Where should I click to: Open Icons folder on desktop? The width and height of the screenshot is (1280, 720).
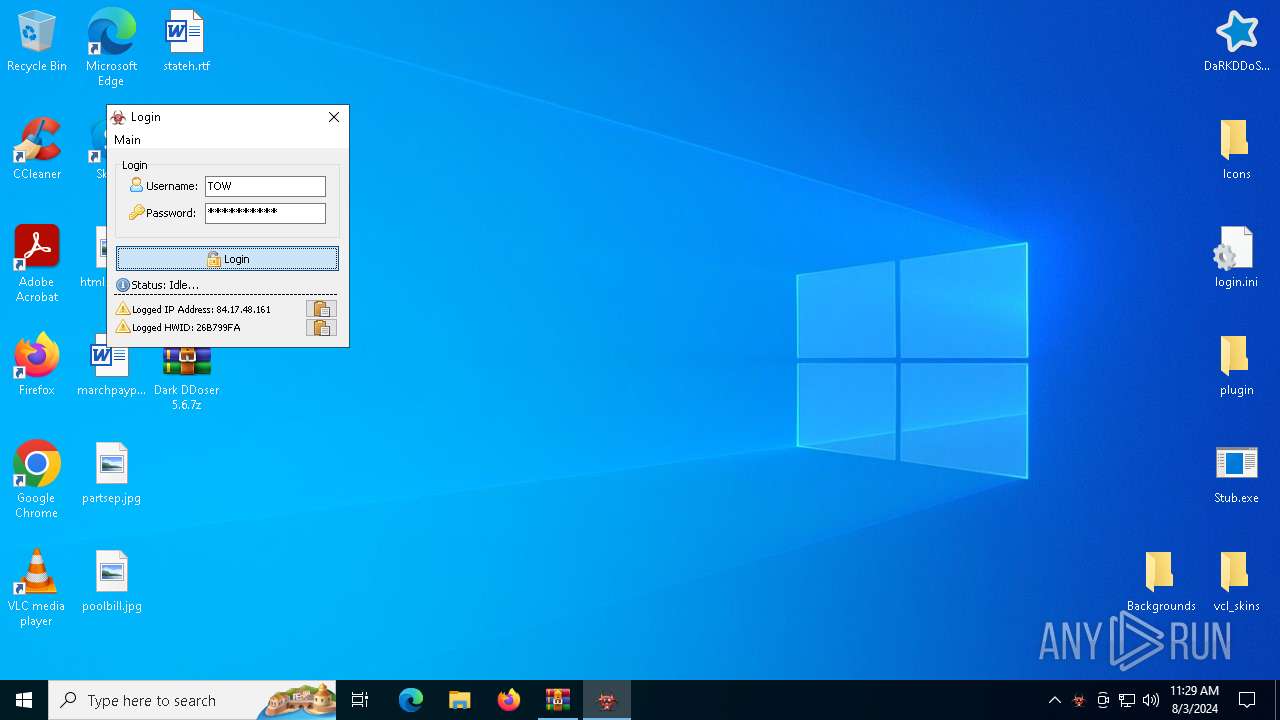pyautogui.click(x=1236, y=148)
